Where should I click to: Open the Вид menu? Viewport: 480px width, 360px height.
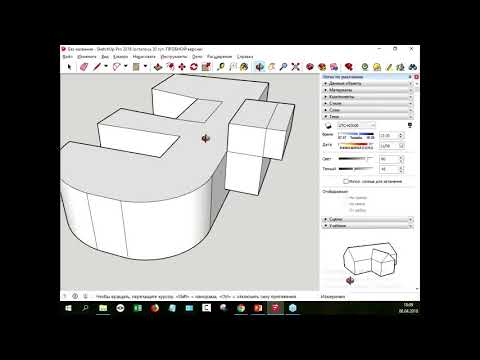click(105, 57)
